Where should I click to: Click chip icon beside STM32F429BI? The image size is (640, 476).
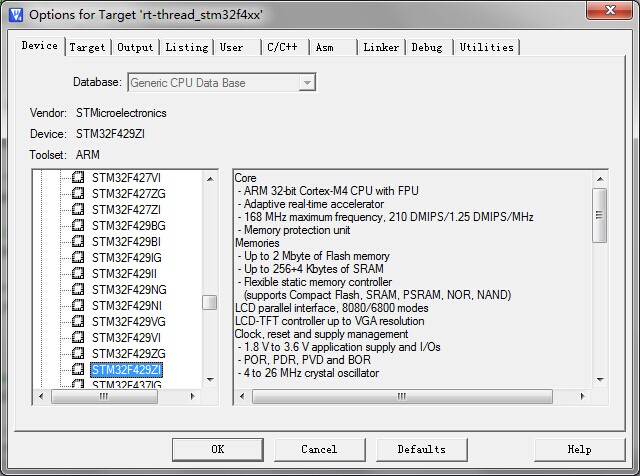tap(78, 241)
